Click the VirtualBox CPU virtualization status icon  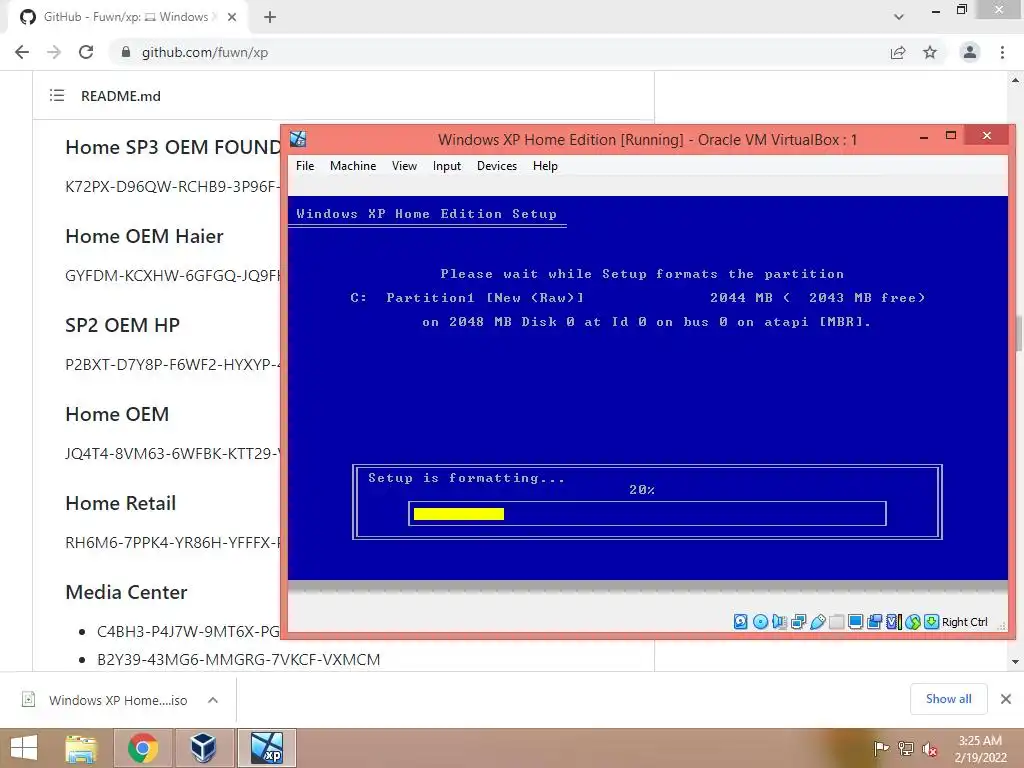[893, 622]
